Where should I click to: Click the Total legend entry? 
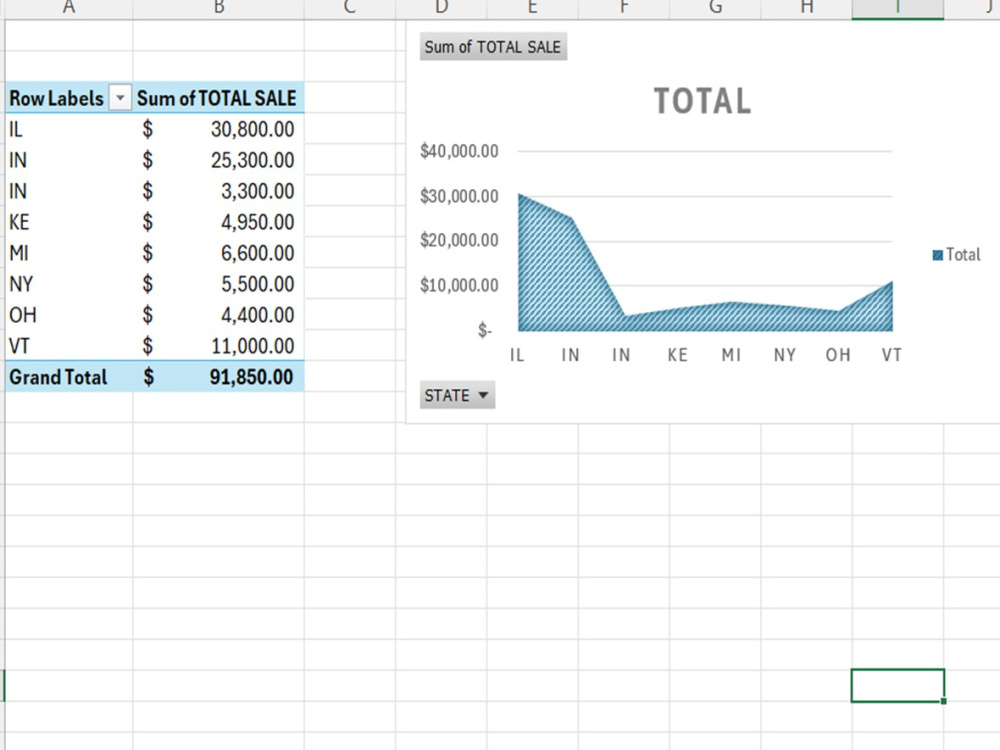(x=956, y=254)
